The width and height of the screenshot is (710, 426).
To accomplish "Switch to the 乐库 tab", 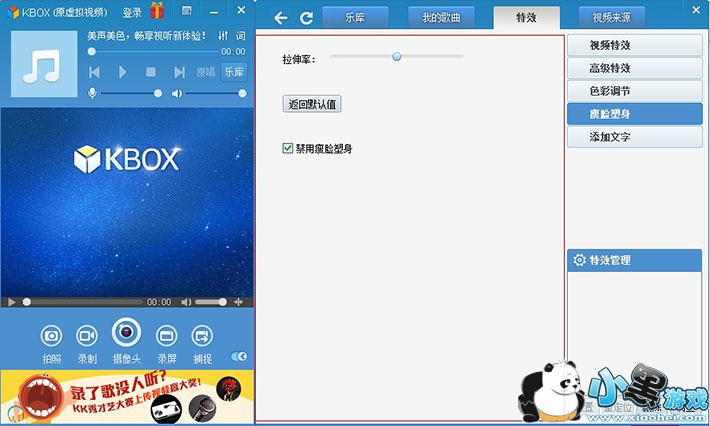I will tap(355, 18).
